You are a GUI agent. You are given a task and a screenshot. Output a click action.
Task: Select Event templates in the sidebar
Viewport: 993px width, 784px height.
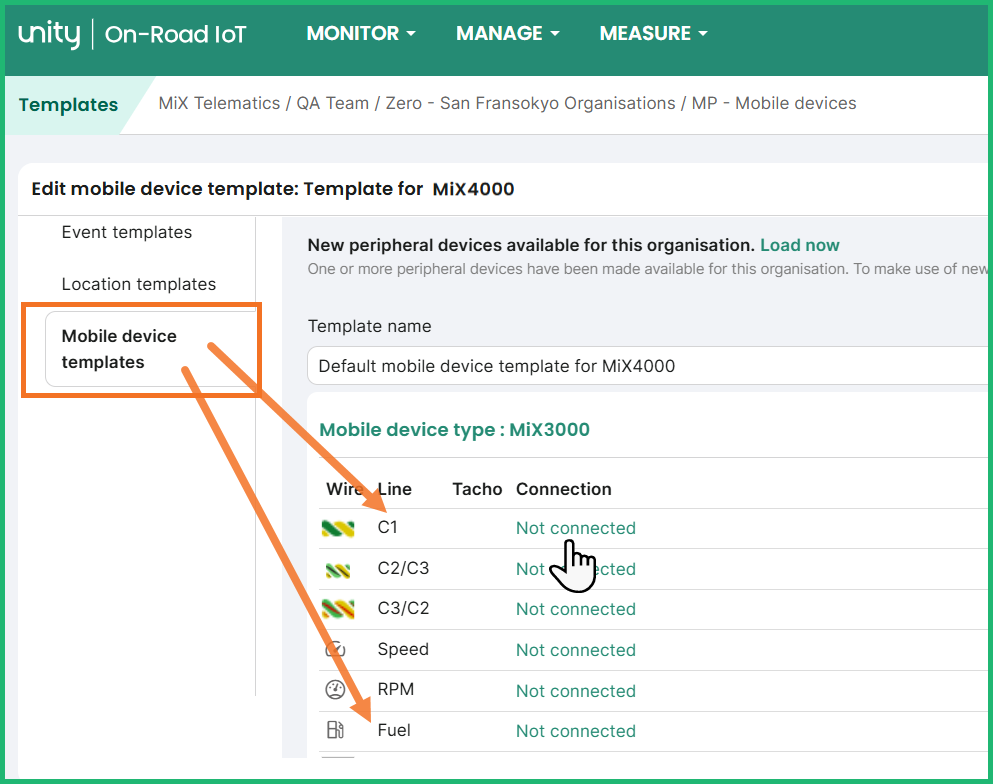(127, 232)
